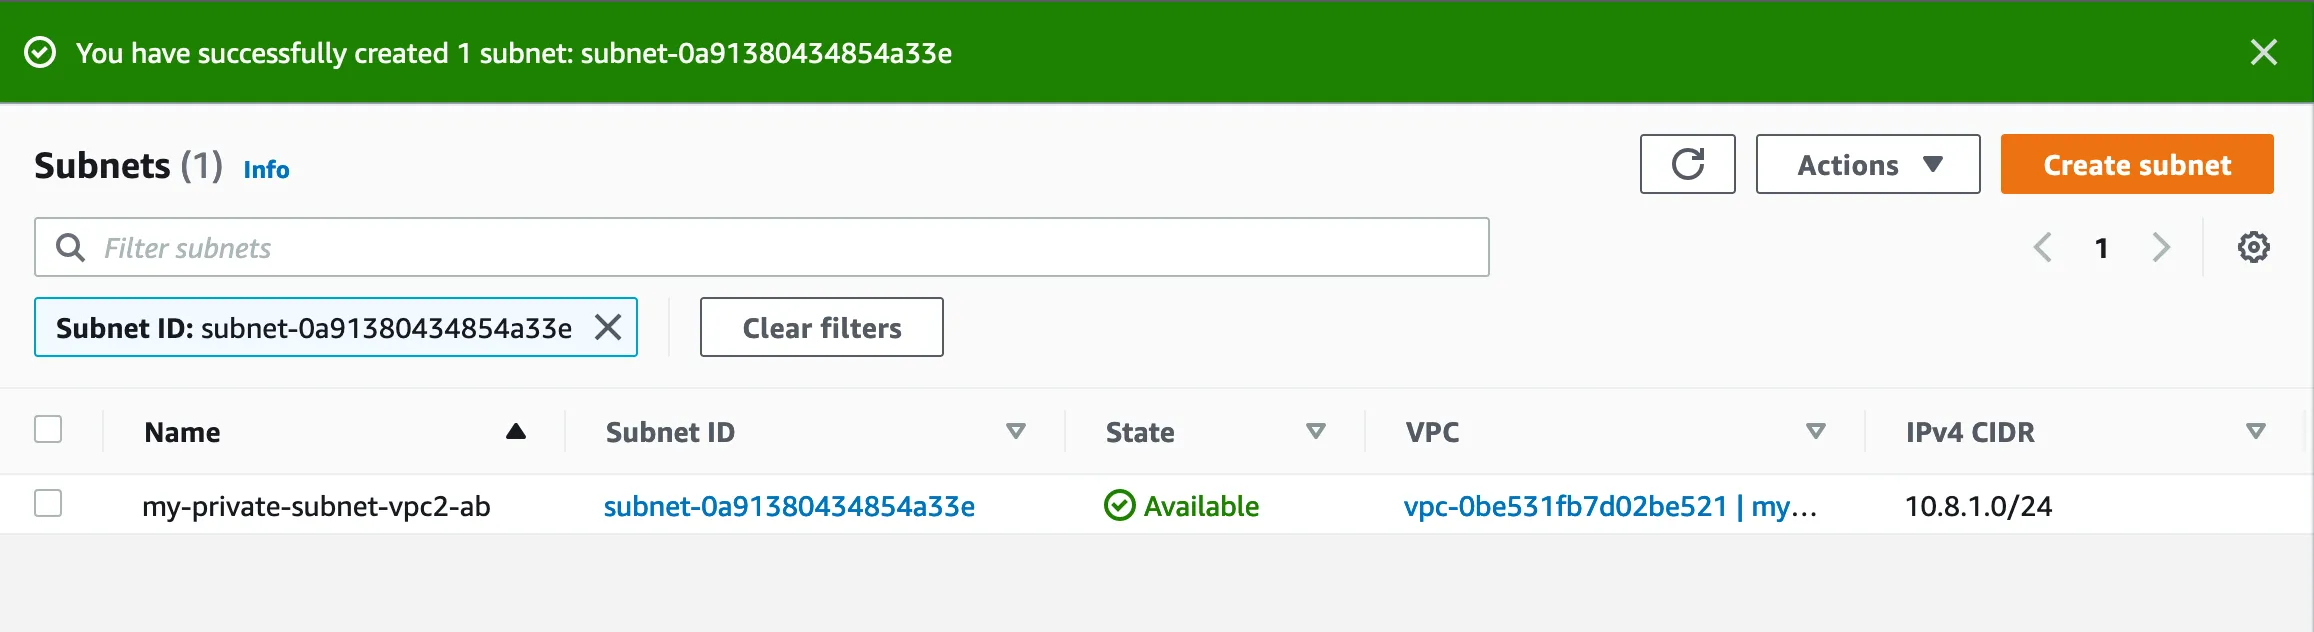The height and width of the screenshot is (632, 2314).
Task: Click the Clear filters button
Action: 821,327
